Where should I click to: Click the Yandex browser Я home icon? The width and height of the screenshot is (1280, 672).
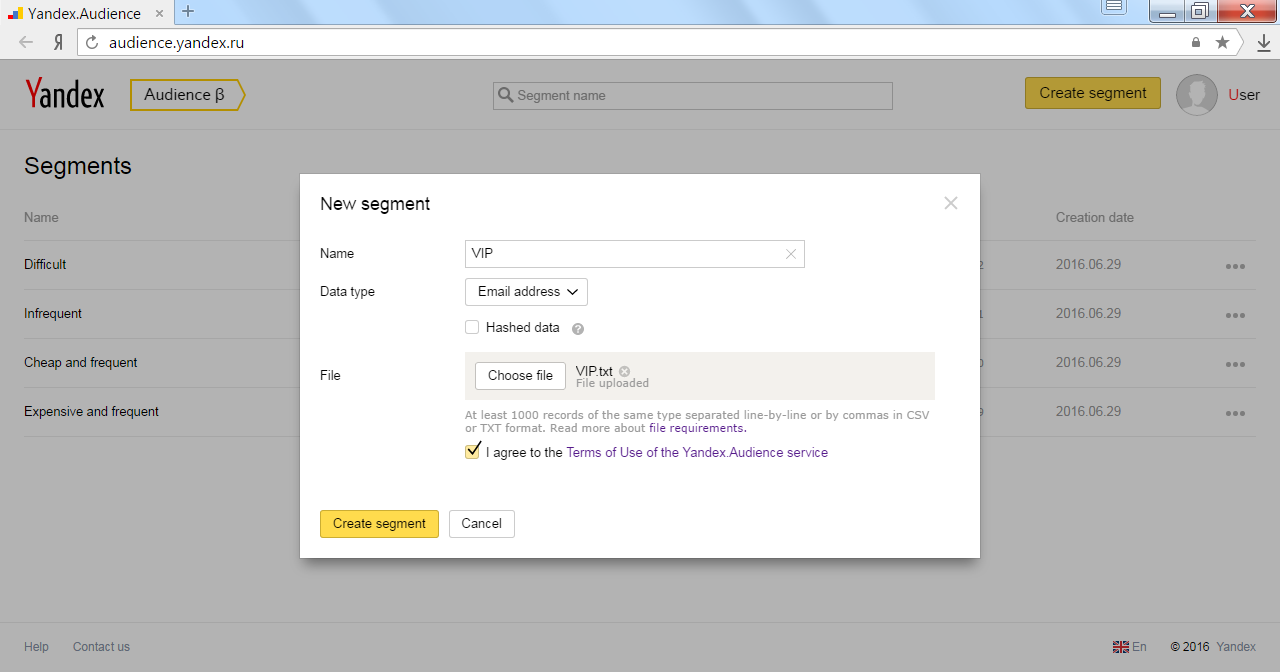point(58,43)
